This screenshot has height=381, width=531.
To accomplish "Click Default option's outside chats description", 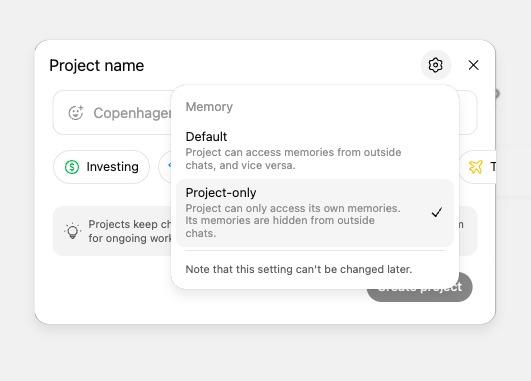I will [293, 159].
